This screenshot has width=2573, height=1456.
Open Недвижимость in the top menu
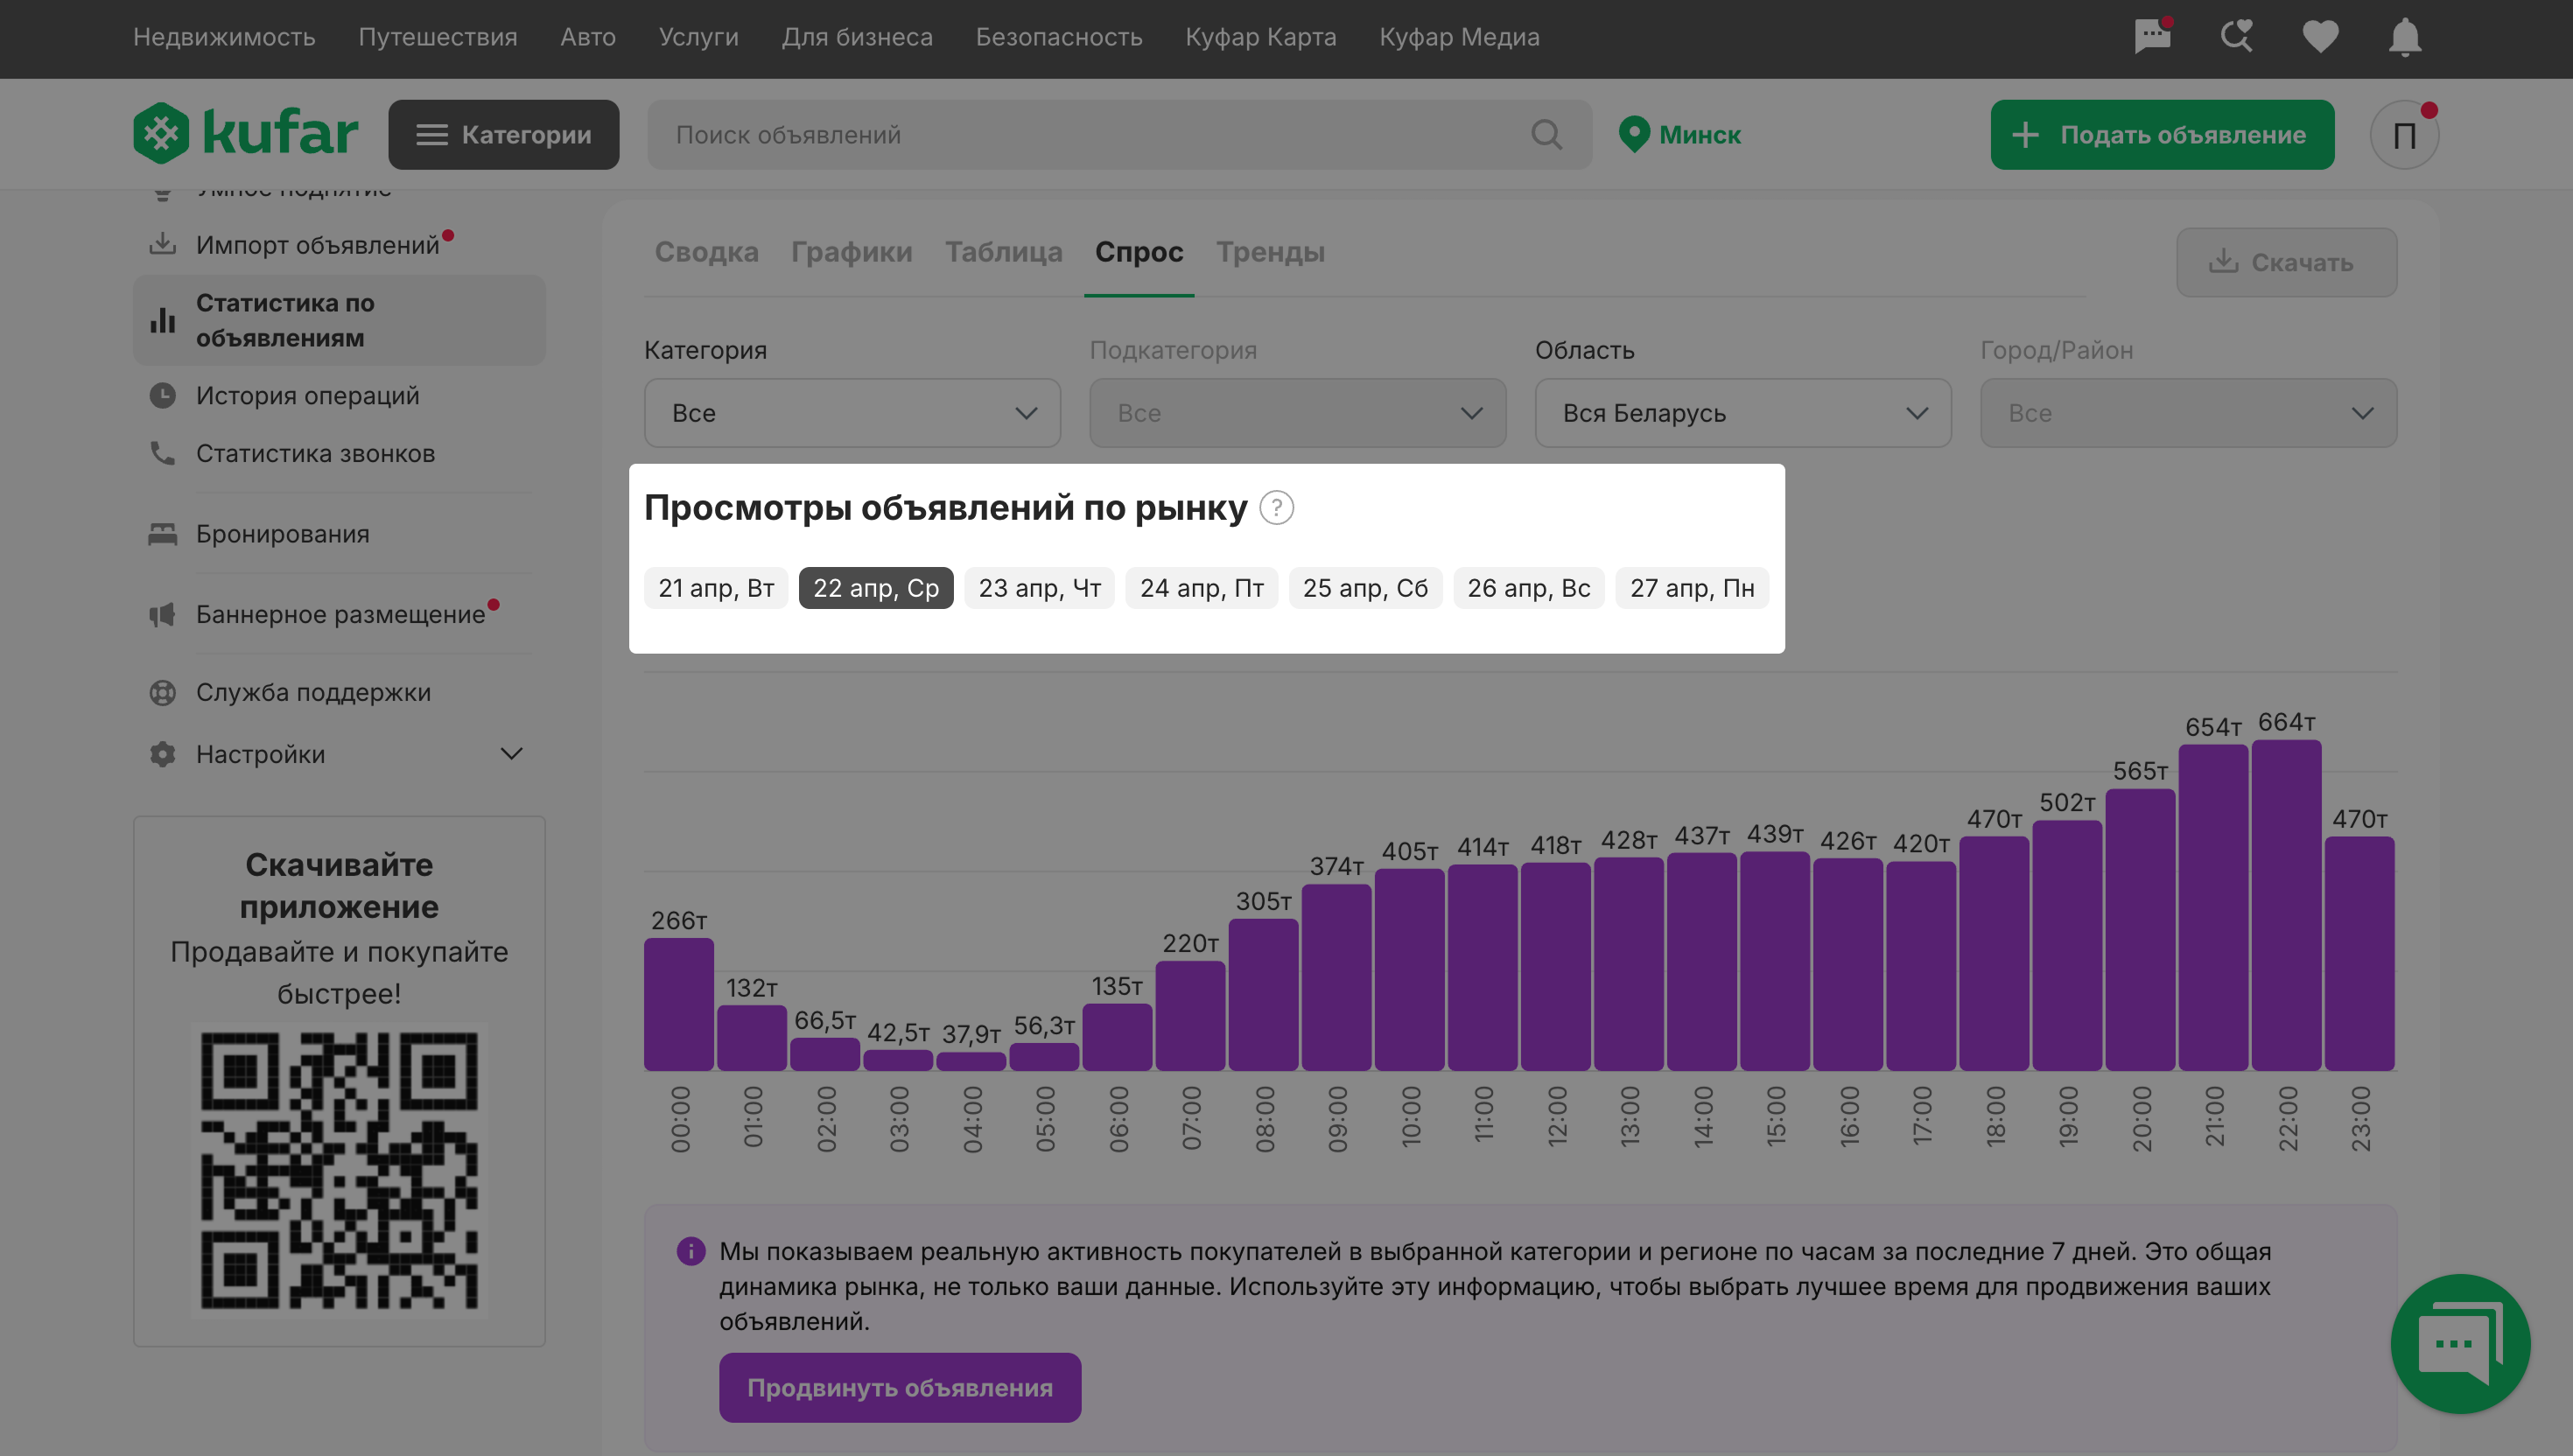(224, 37)
